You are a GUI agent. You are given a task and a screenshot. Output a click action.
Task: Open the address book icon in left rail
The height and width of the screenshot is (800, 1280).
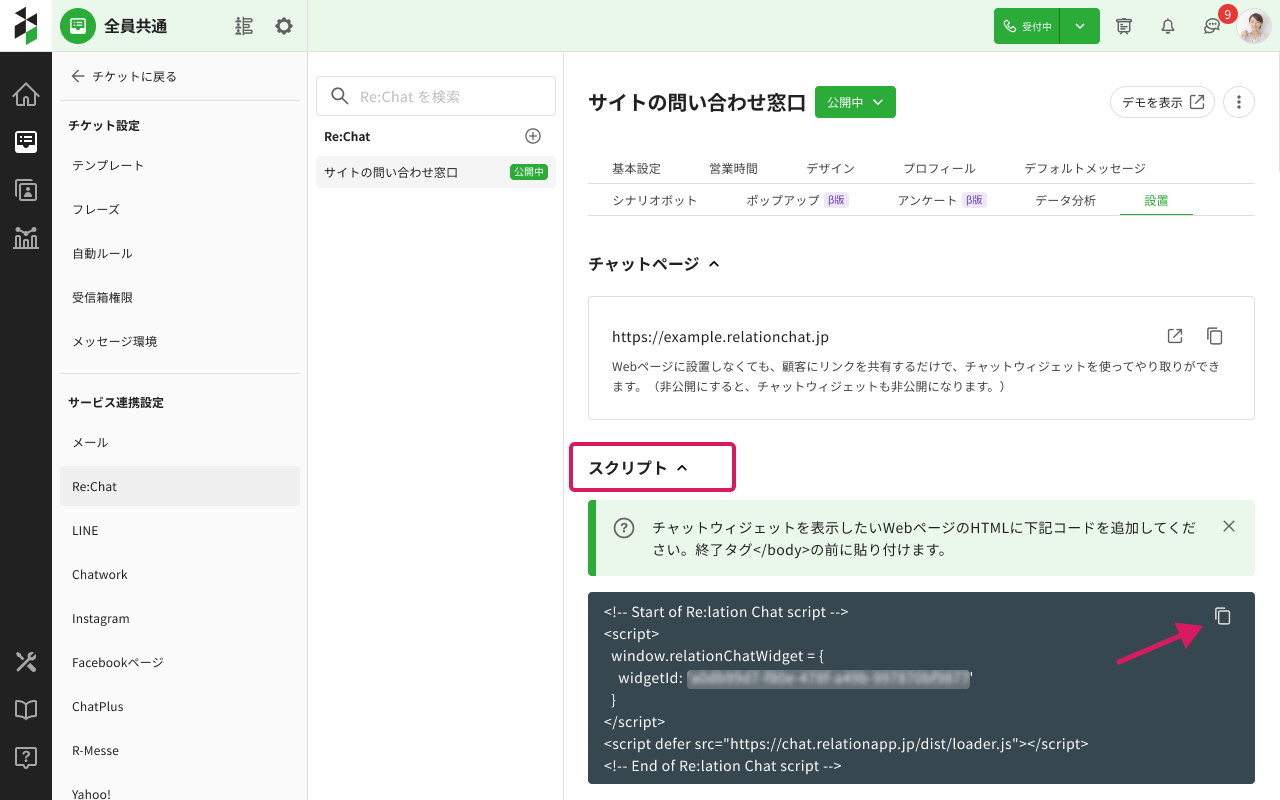coord(26,190)
